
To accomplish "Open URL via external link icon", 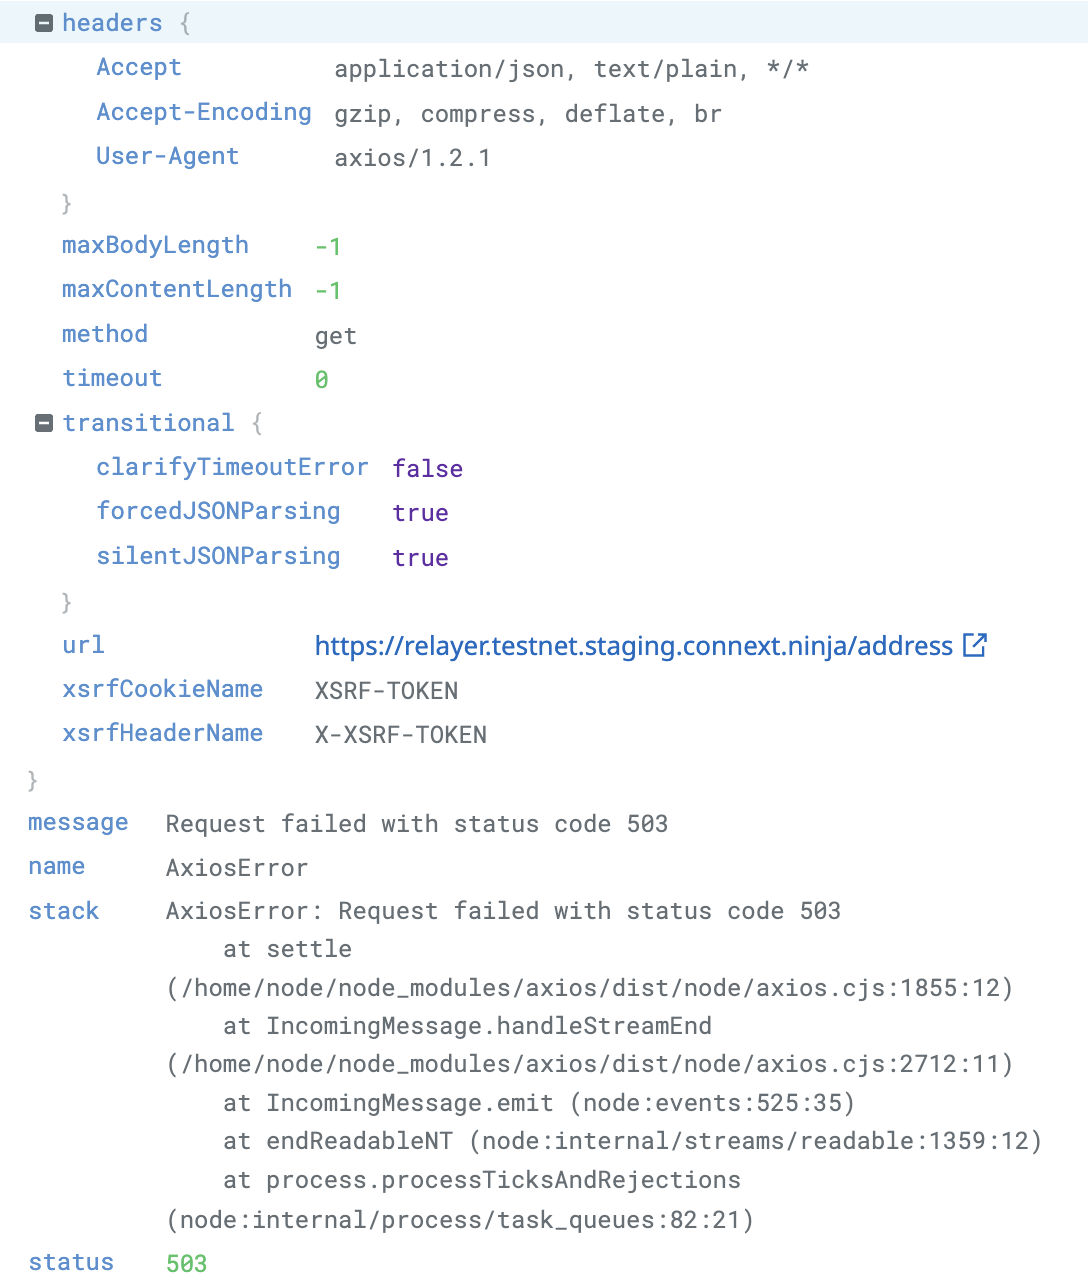I will pos(975,645).
